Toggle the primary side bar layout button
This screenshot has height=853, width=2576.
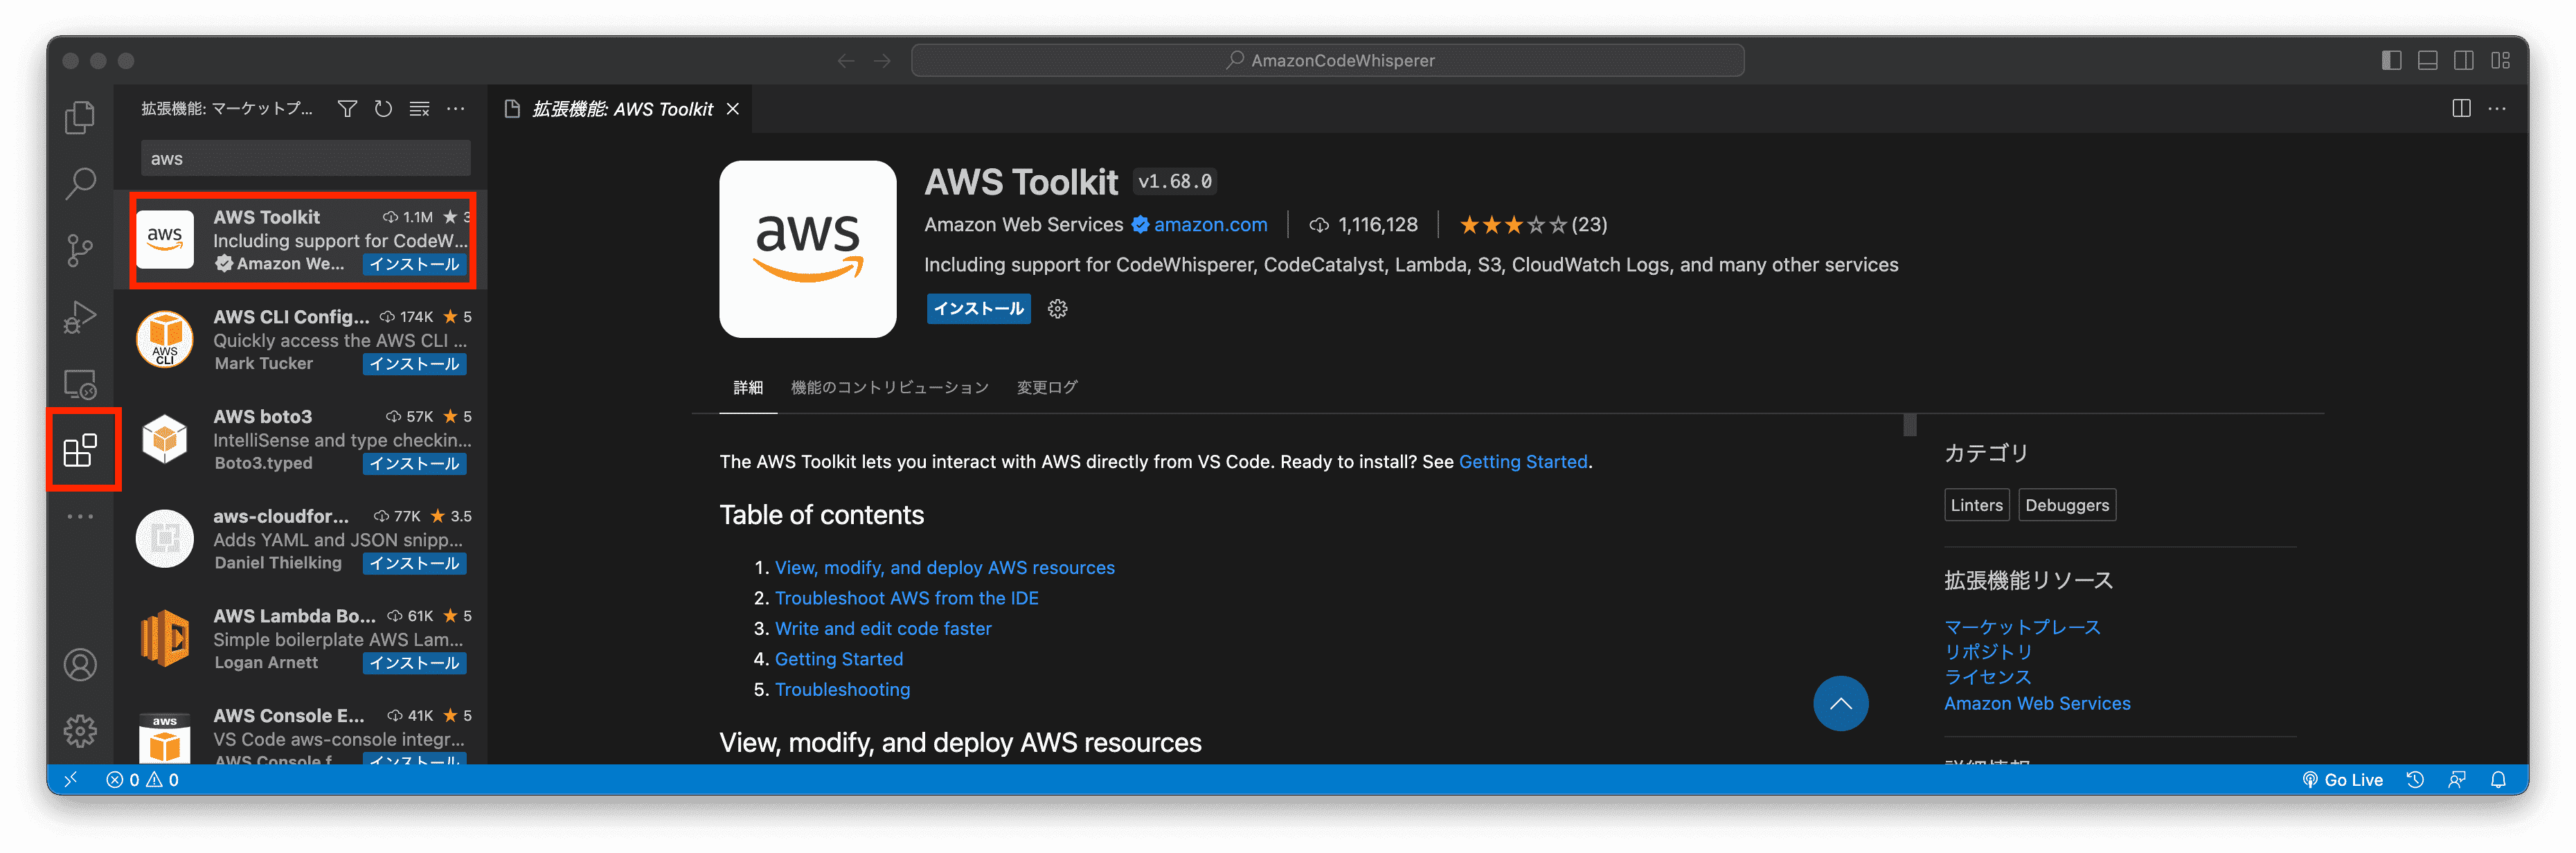tap(2391, 61)
